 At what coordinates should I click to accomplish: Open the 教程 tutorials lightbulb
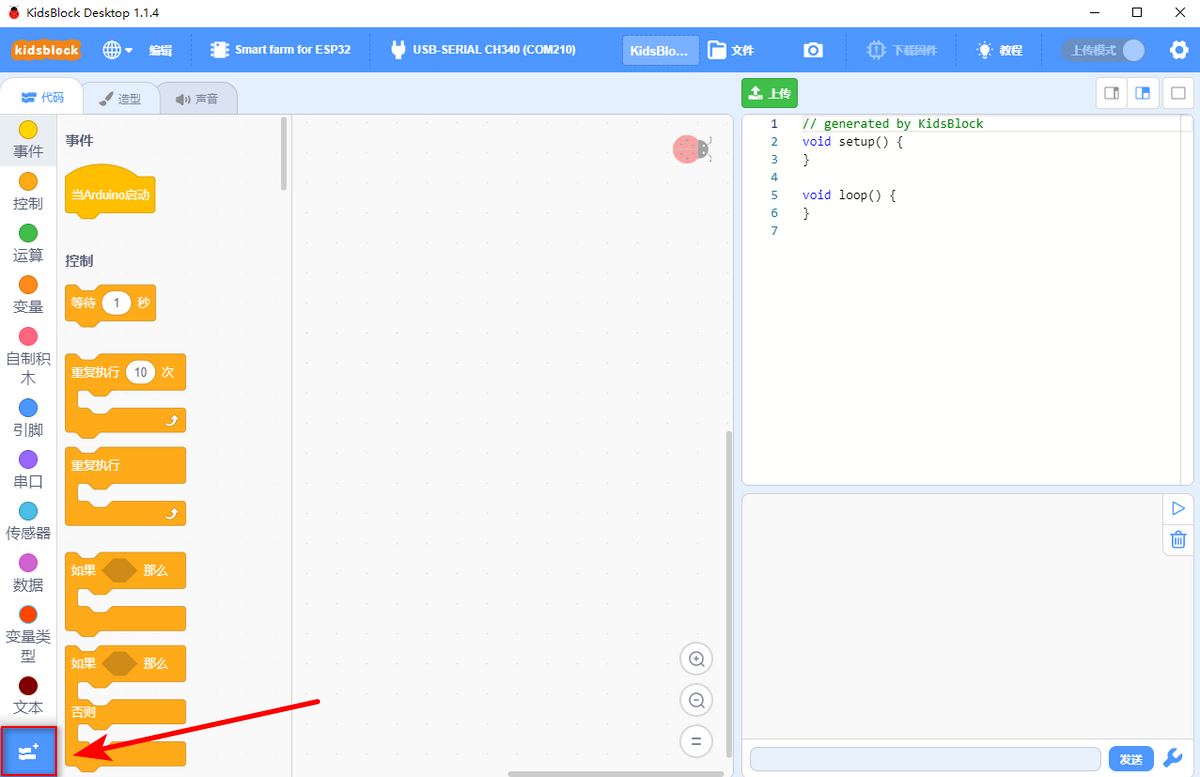(x=1000, y=50)
